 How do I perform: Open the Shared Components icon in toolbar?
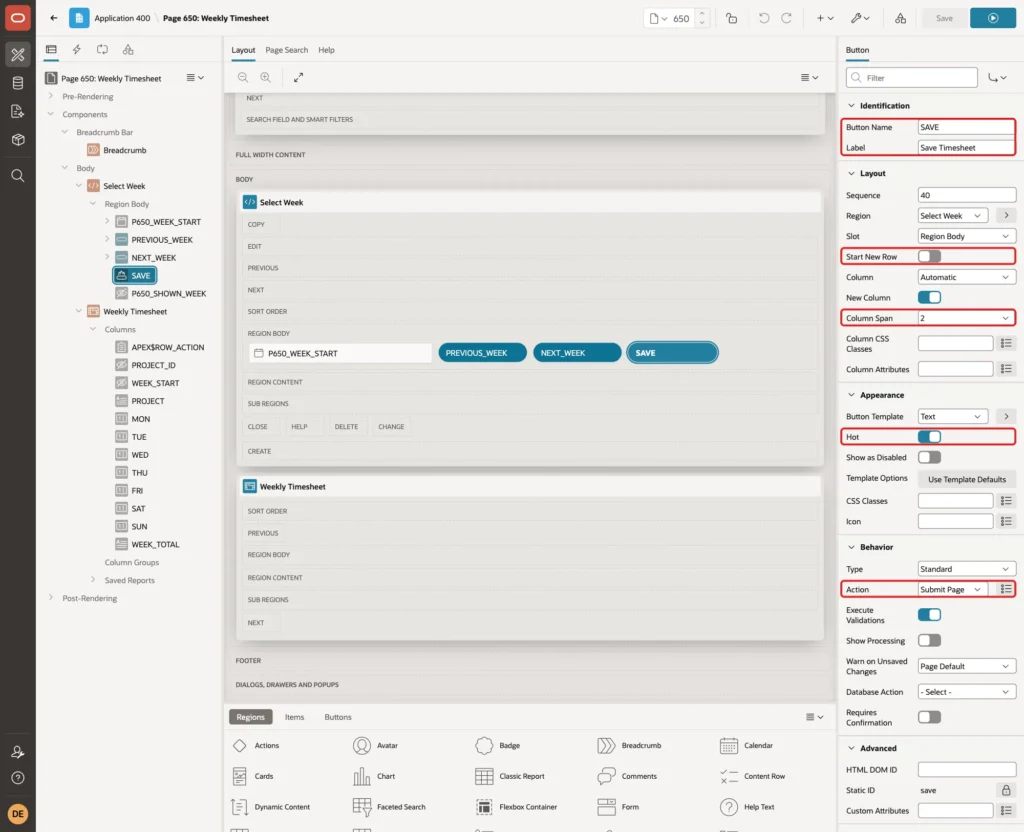point(901,18)
